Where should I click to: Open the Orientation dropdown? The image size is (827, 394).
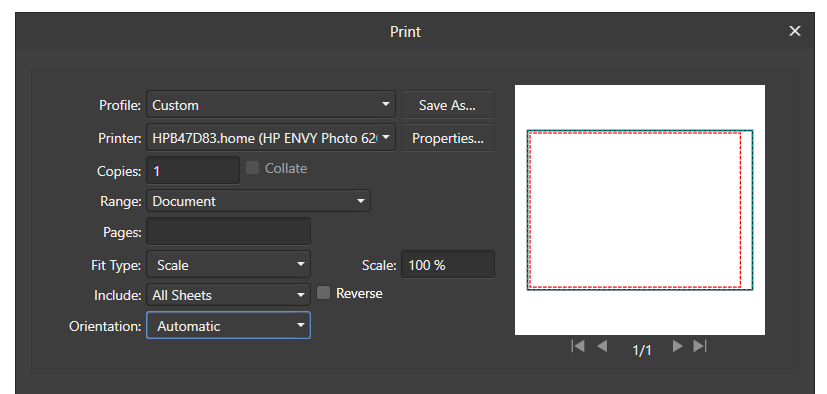click(x=228, y=325)
